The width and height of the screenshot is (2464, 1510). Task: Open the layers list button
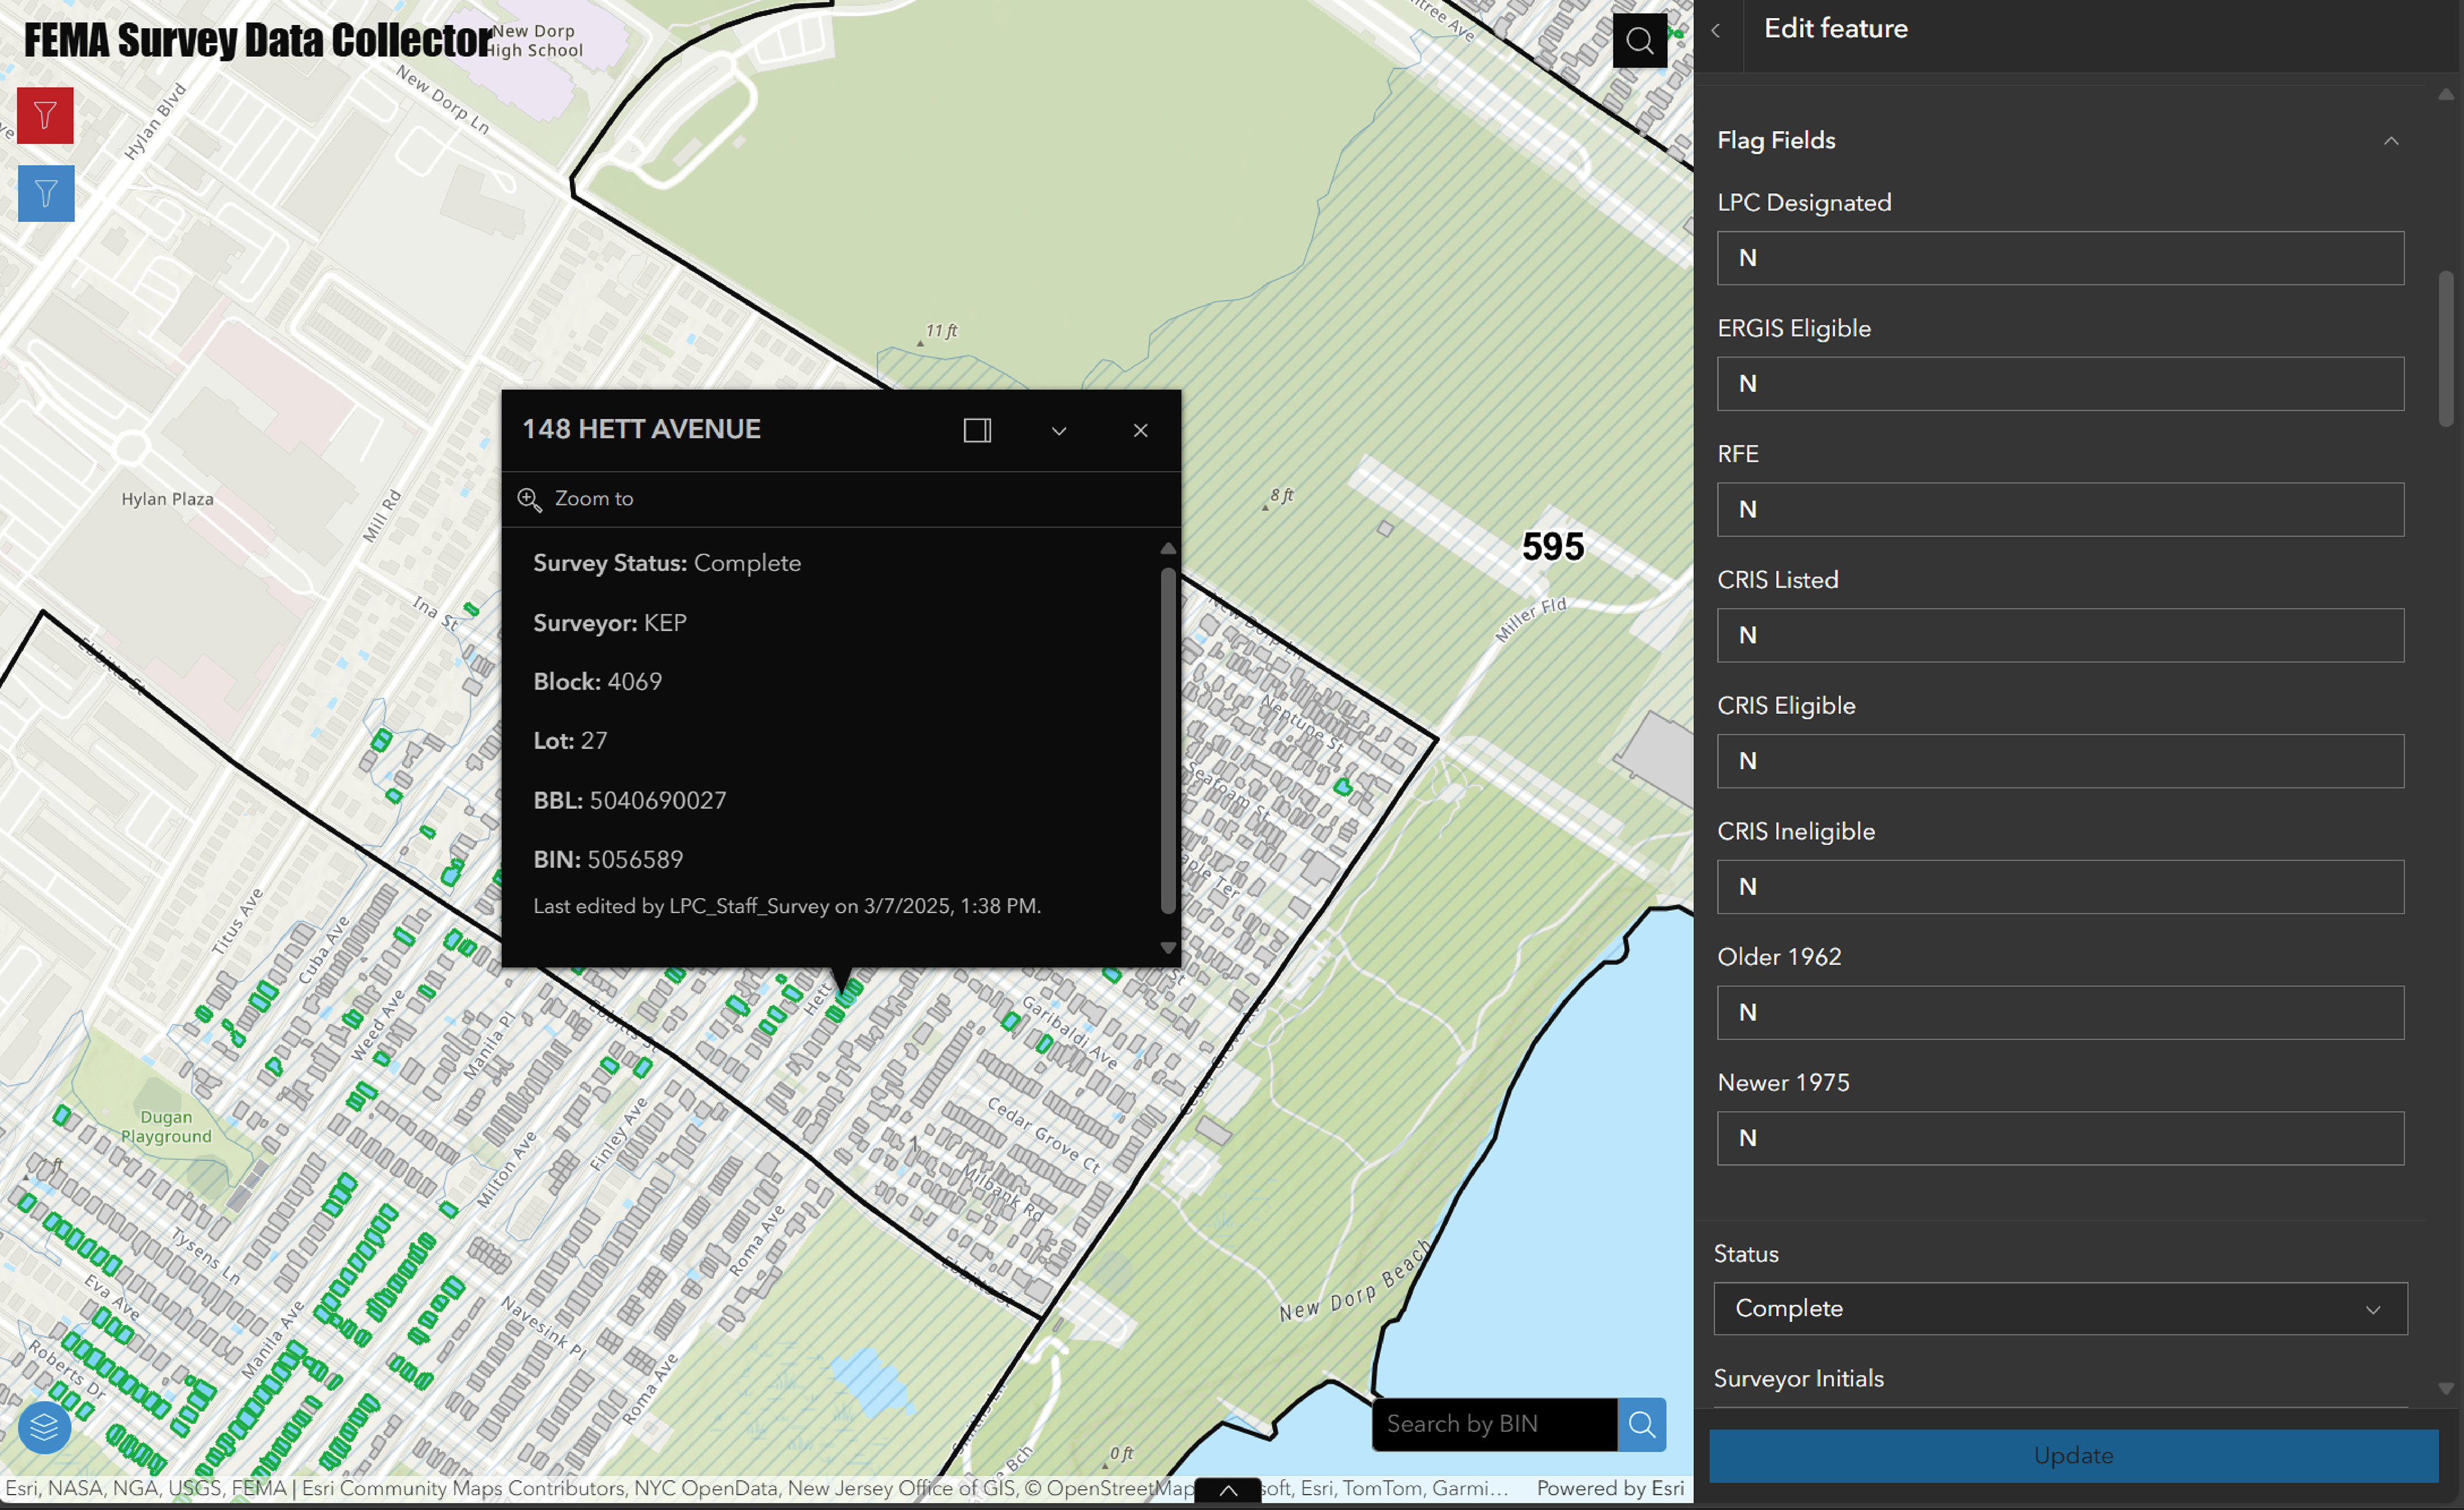44,1427
